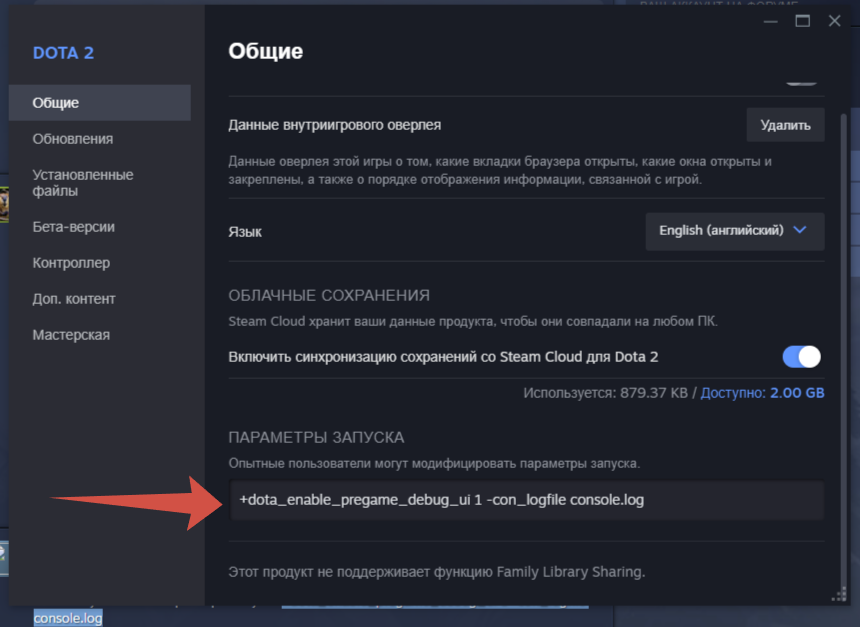Click the Доступно: 2.00 GB link
860x627 pixels.
[x=762, y=393]
